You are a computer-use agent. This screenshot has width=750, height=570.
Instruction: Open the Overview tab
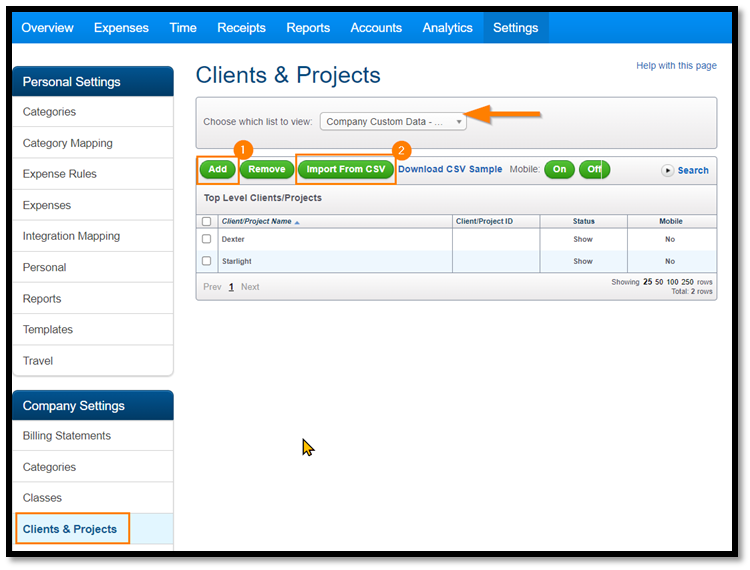point(47,28)
